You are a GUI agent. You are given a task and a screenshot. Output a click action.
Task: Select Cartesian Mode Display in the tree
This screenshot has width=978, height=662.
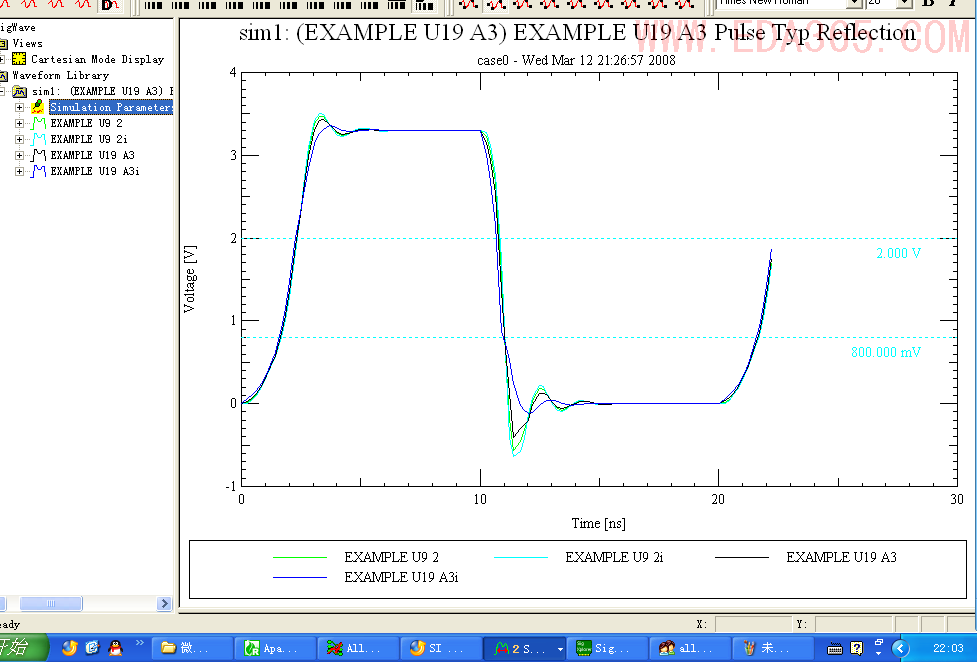click(x=97, y=59)
